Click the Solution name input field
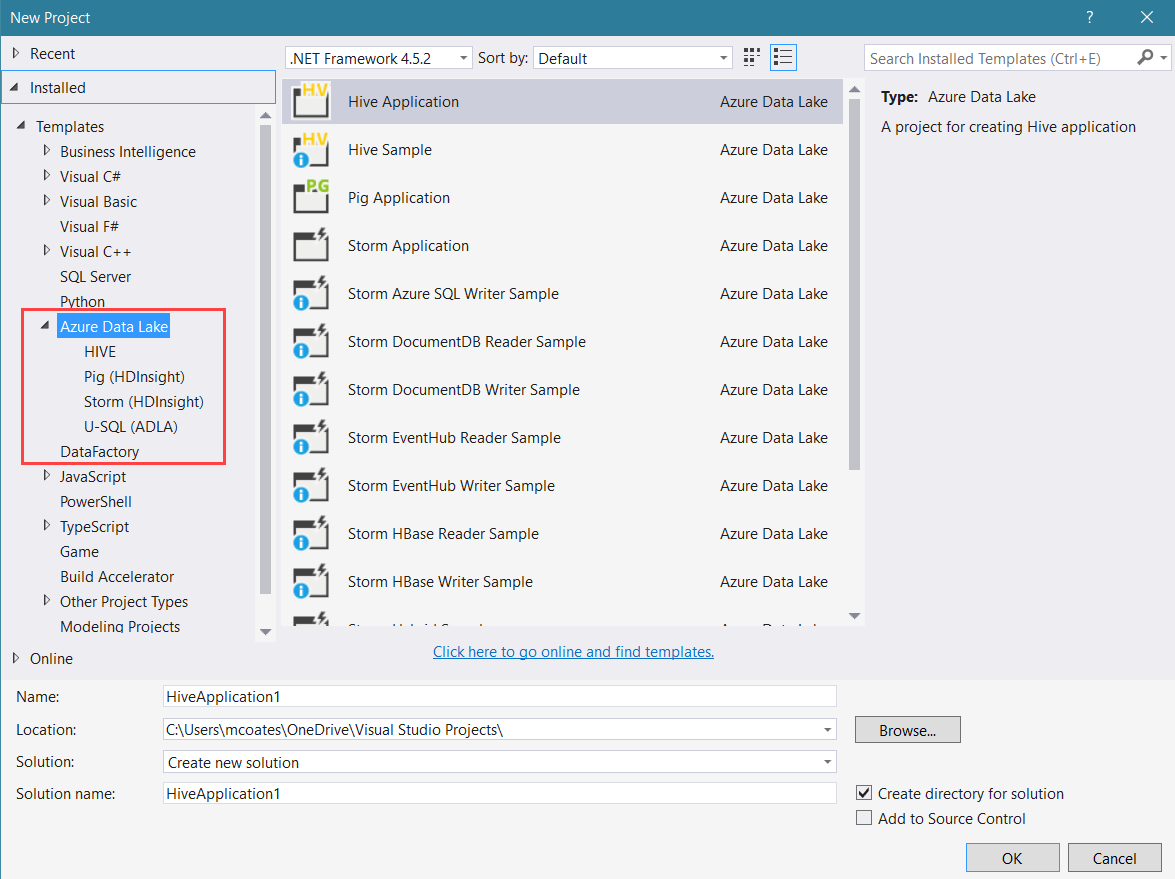This screenshot has height=879, width=1175. pyautogui.click(x=499, y=793)
